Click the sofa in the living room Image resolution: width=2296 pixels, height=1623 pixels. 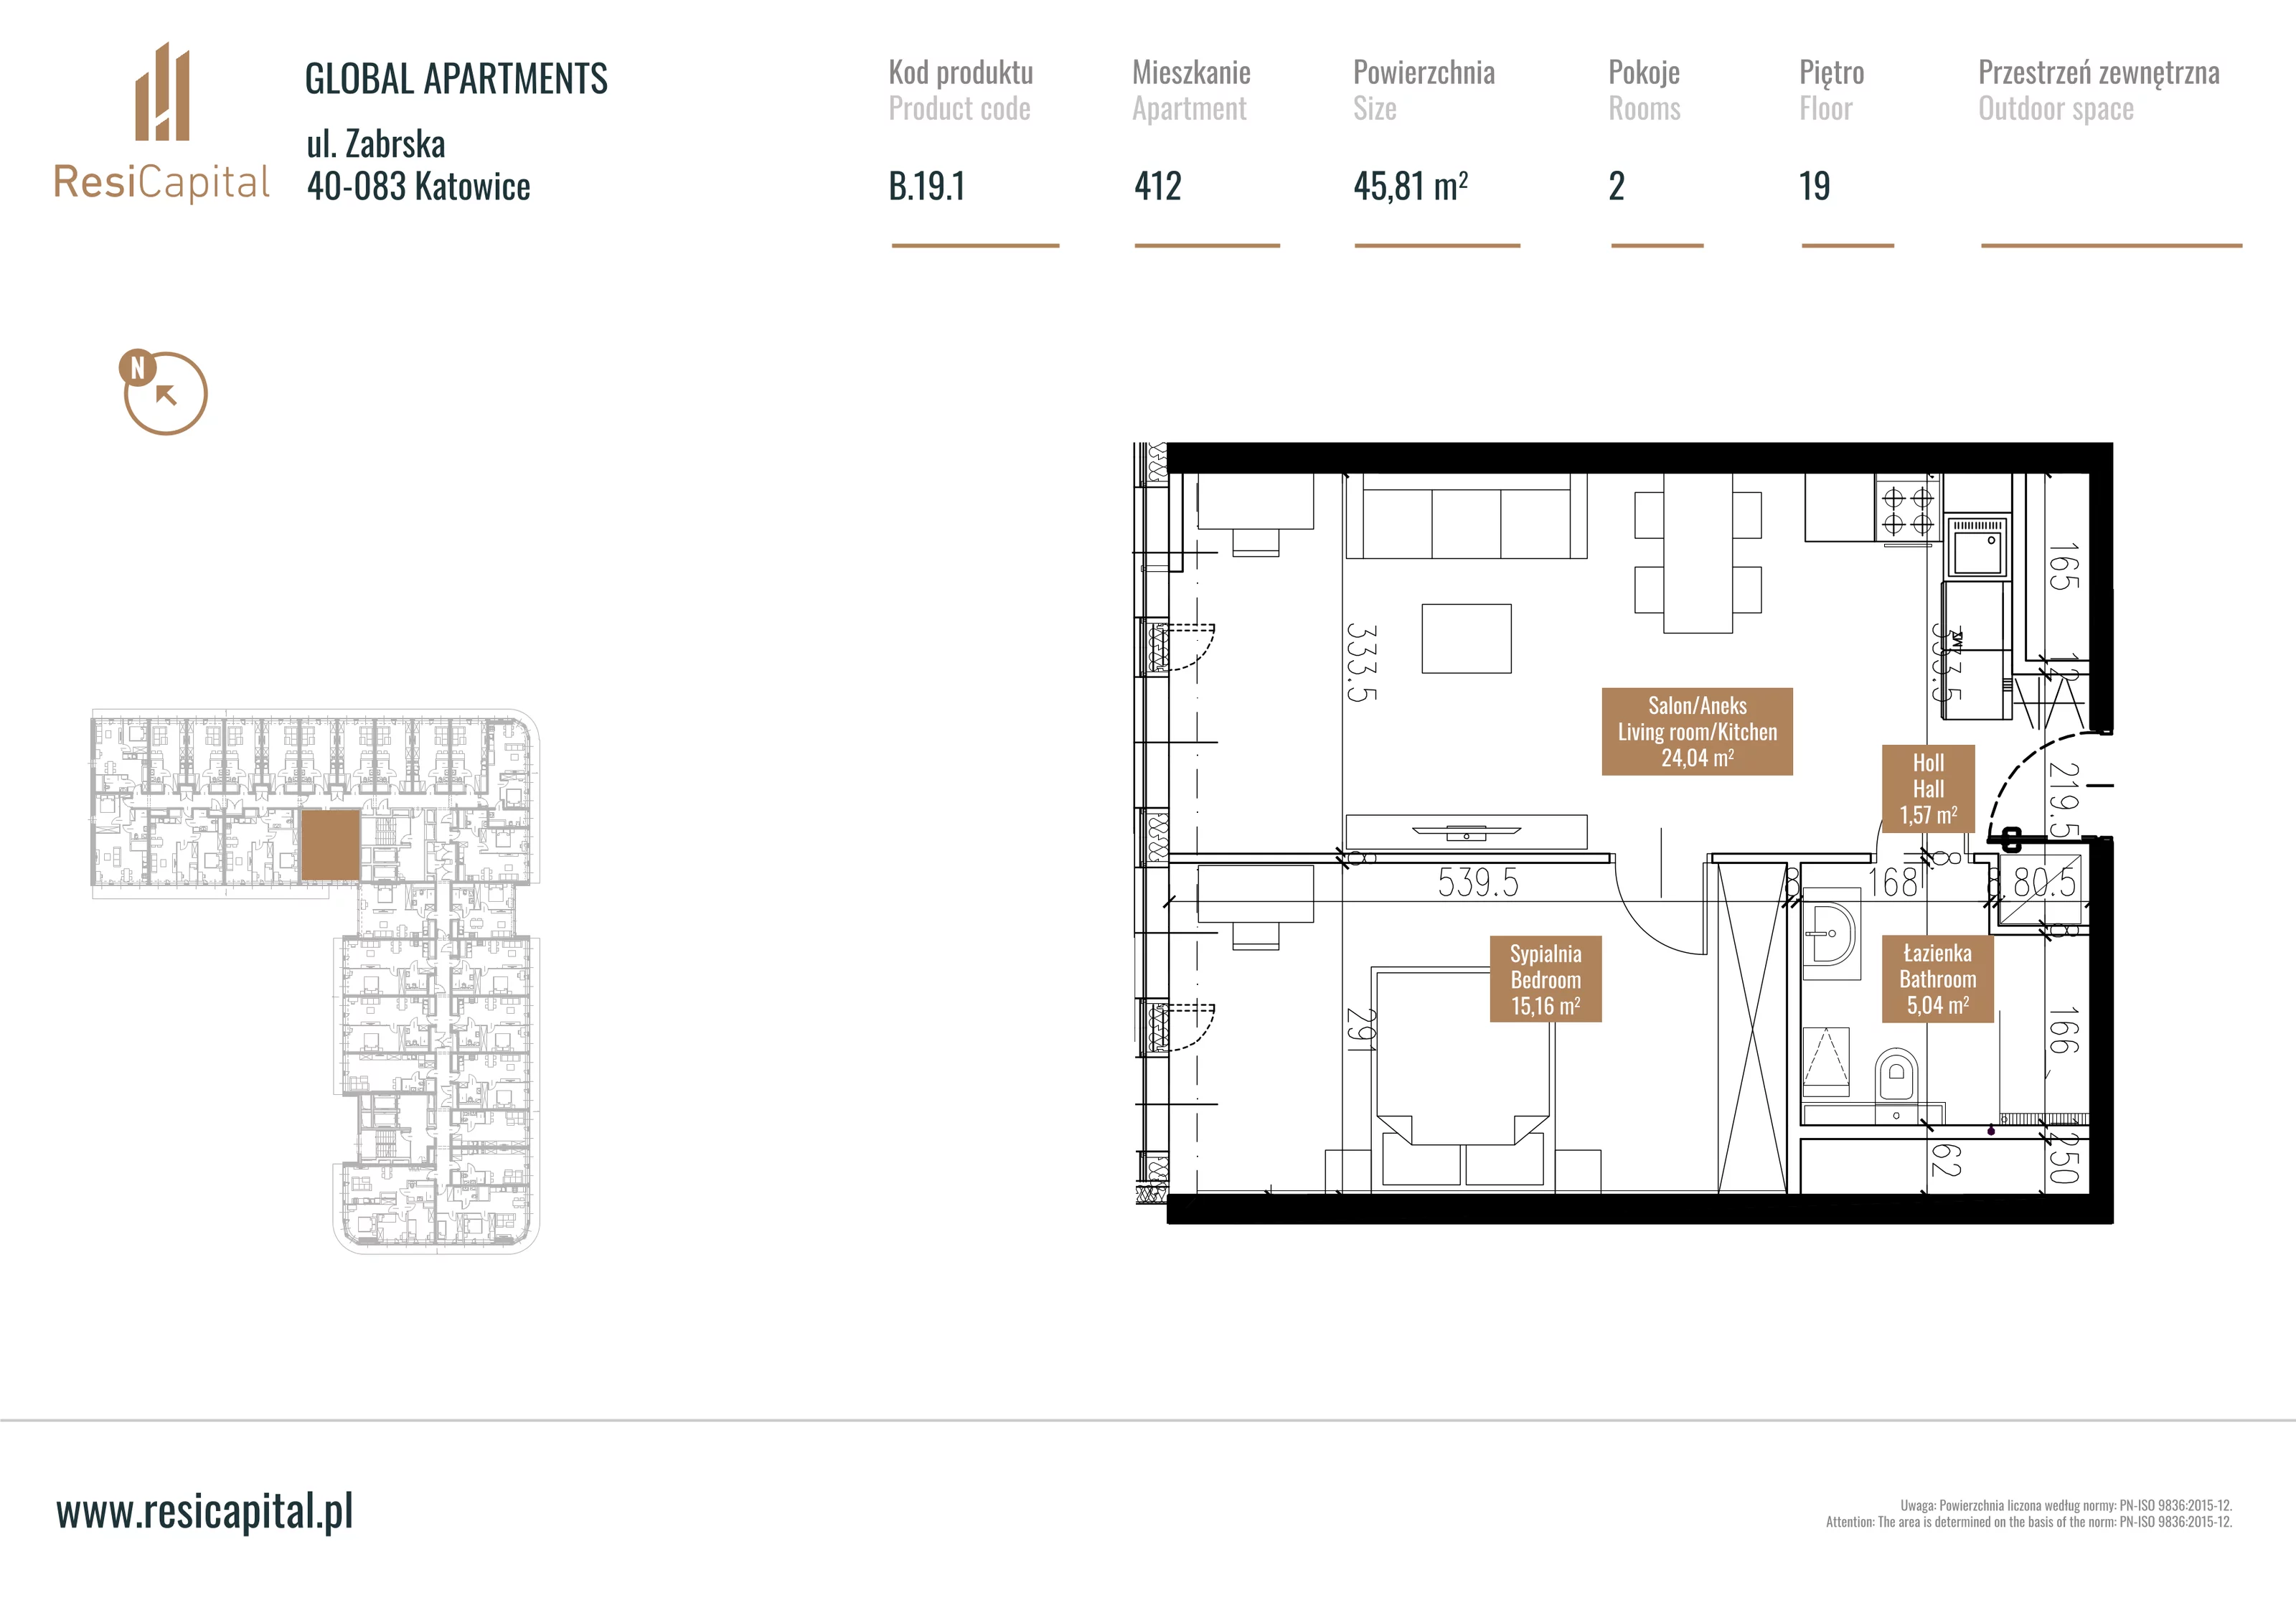1466,516
